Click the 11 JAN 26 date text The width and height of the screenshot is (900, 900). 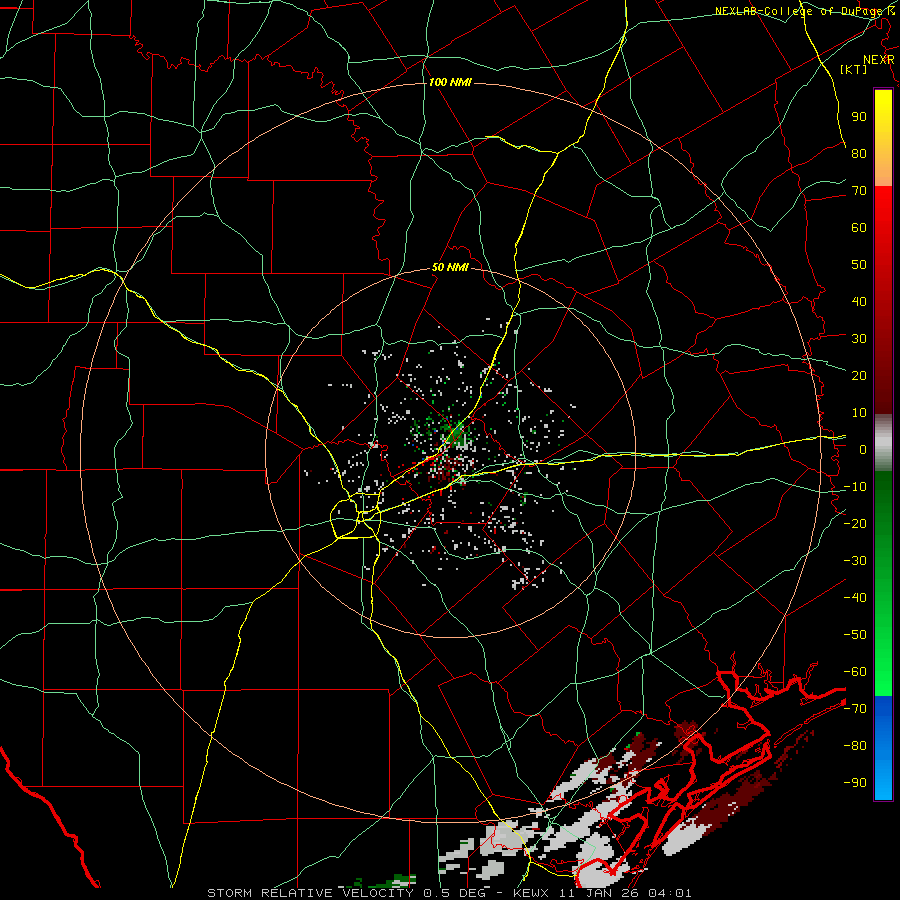[x=599, y=893]
